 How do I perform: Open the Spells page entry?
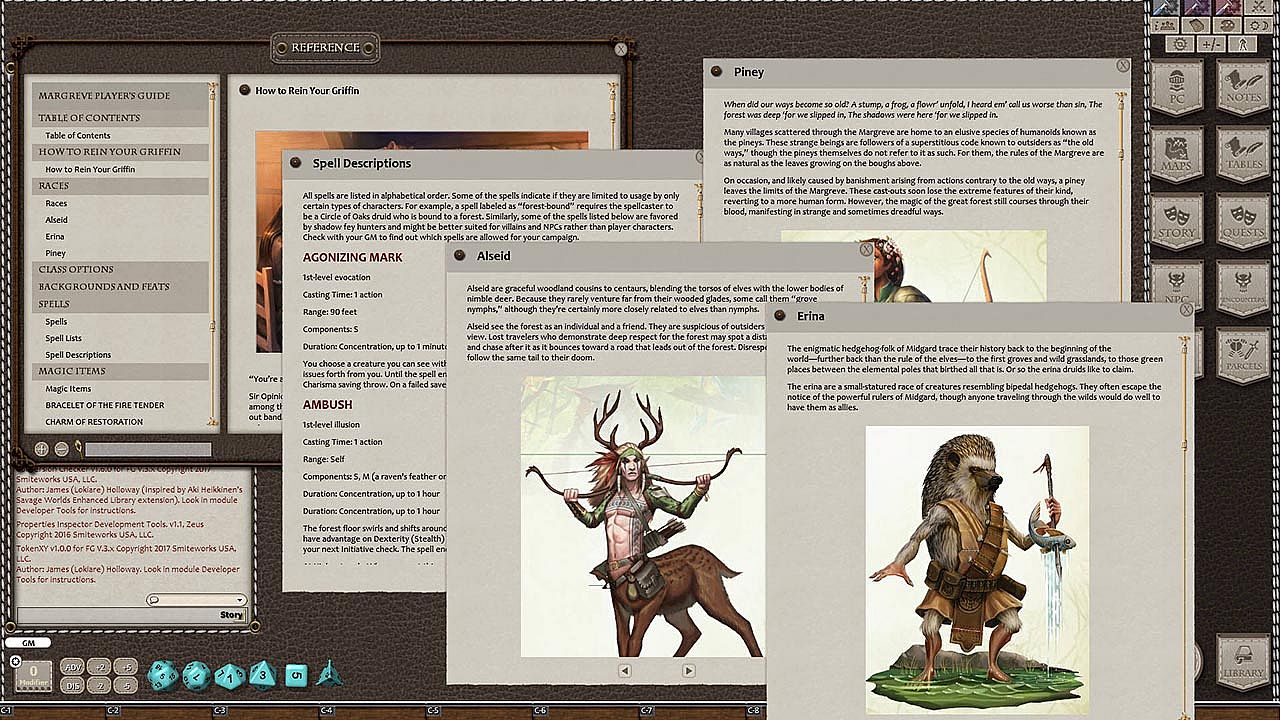click(x=56, y=321)
